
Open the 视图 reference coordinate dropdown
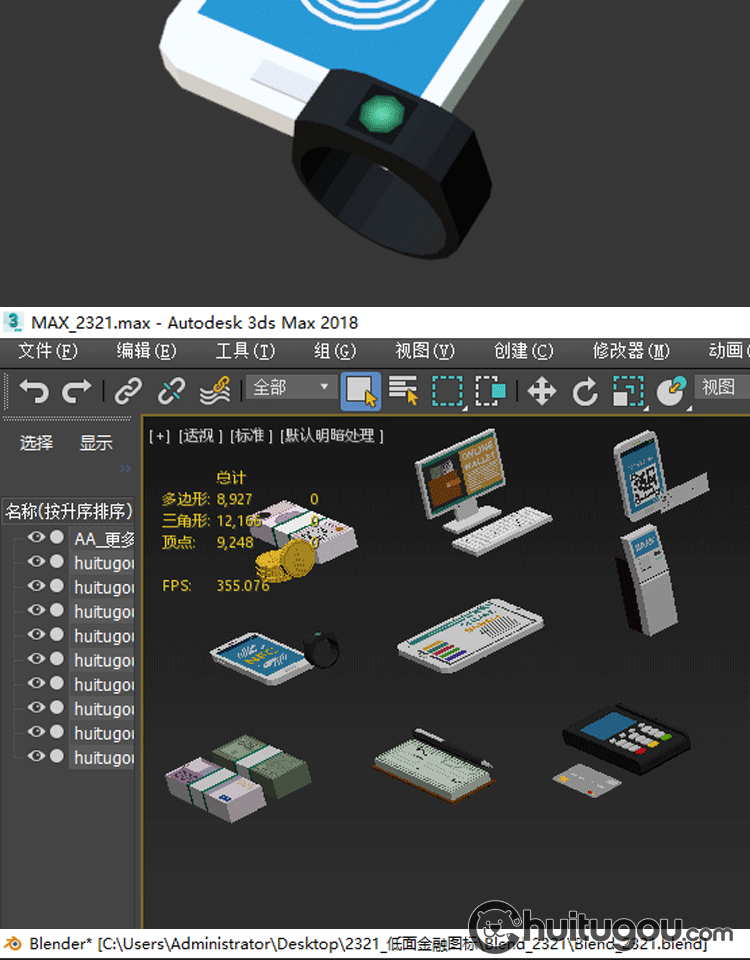pos(721,387)
